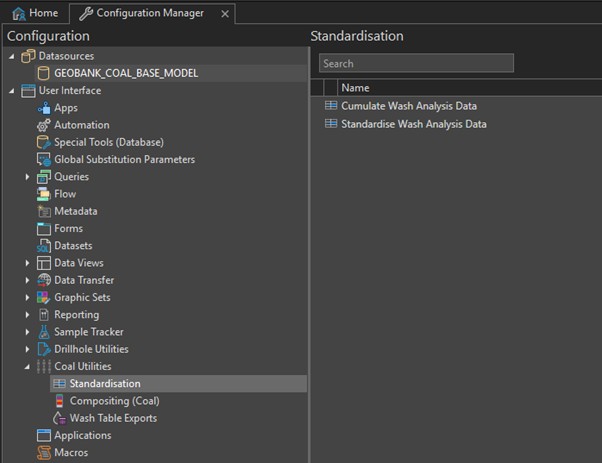Screen dimensions: 602x463
Task: Click the Apps icon in tree
Action: pyautogui.click(x=44, y=108)
